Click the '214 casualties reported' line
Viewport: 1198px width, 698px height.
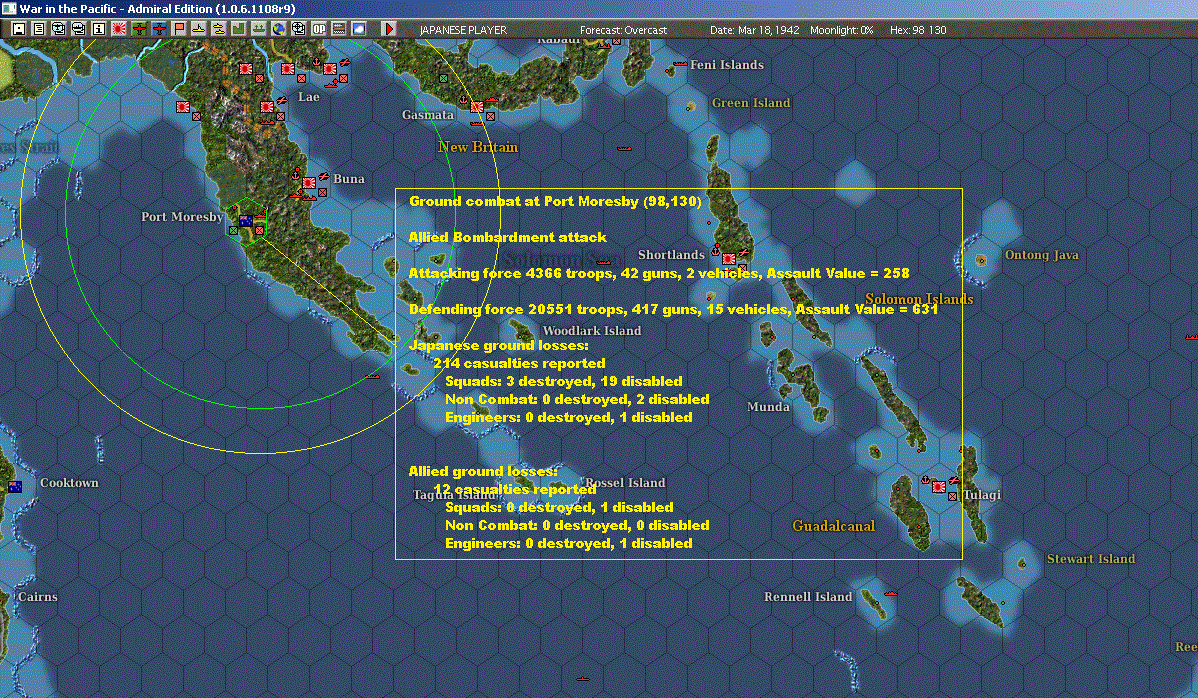pos(519,364)
